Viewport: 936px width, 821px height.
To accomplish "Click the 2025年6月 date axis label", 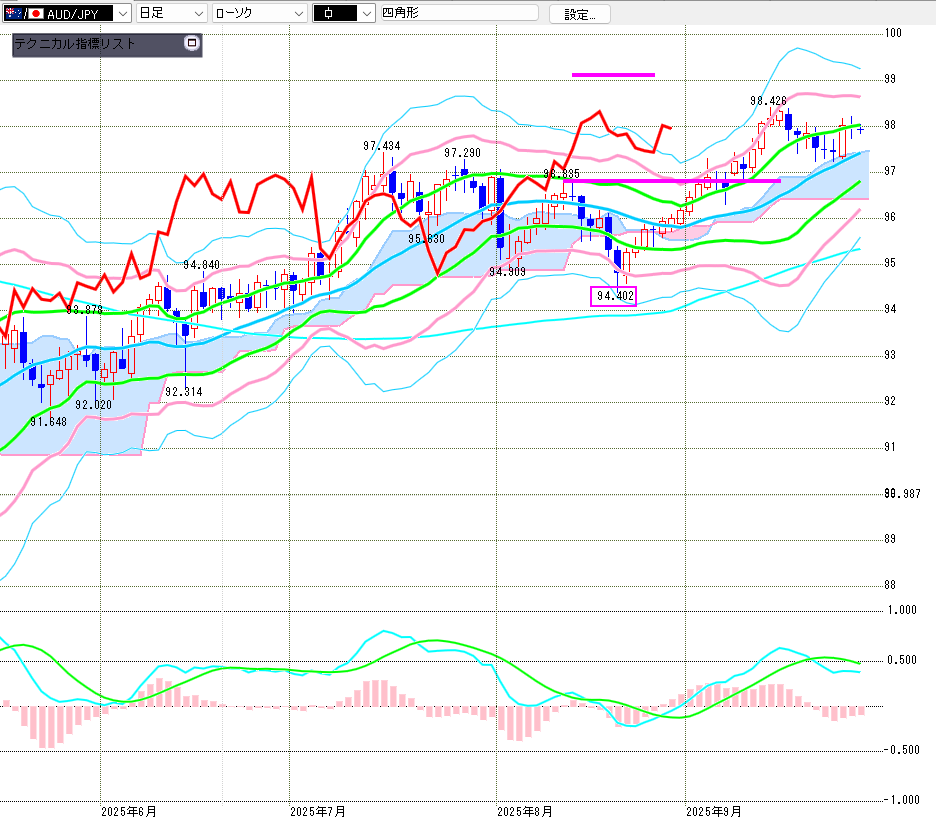I will coord(129,810).
